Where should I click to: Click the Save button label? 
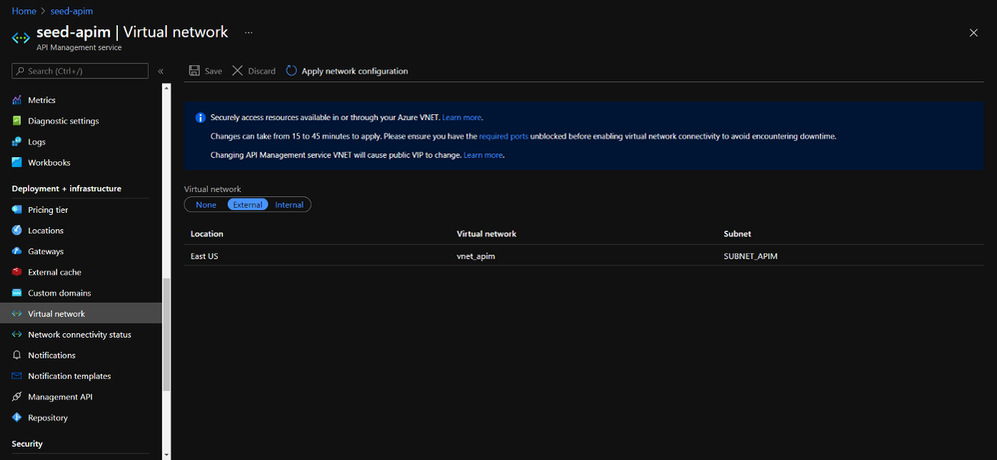pos(213,71)
